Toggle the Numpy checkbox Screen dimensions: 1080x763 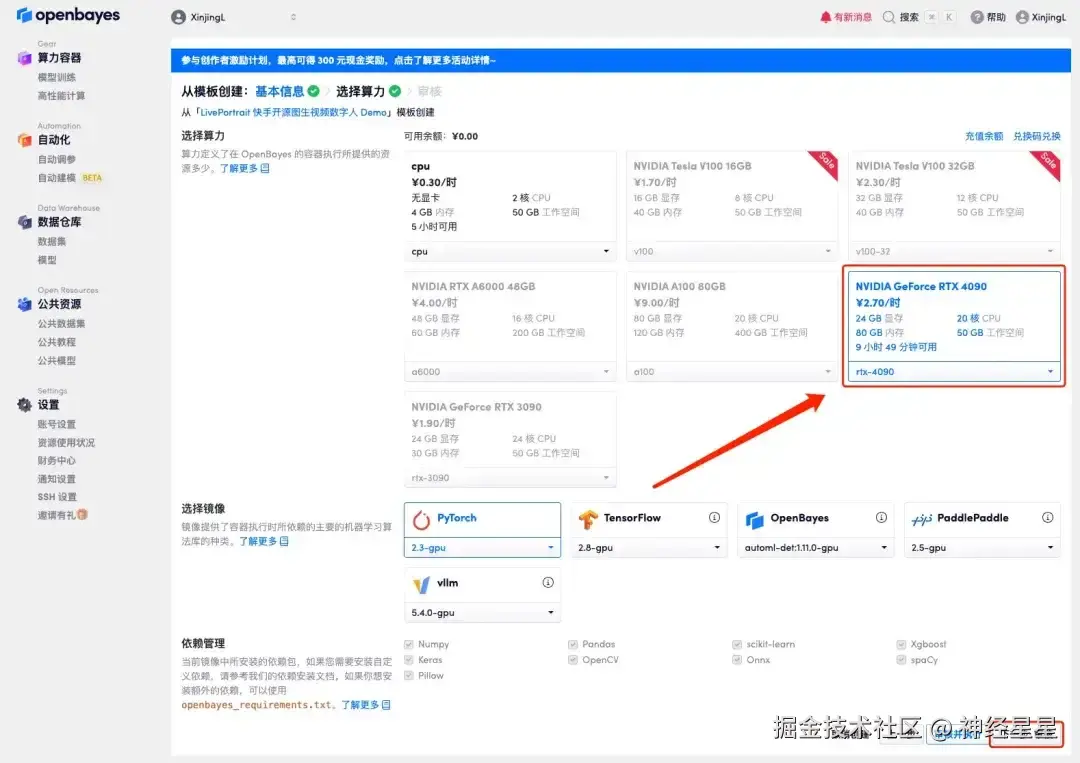[408, 645]
